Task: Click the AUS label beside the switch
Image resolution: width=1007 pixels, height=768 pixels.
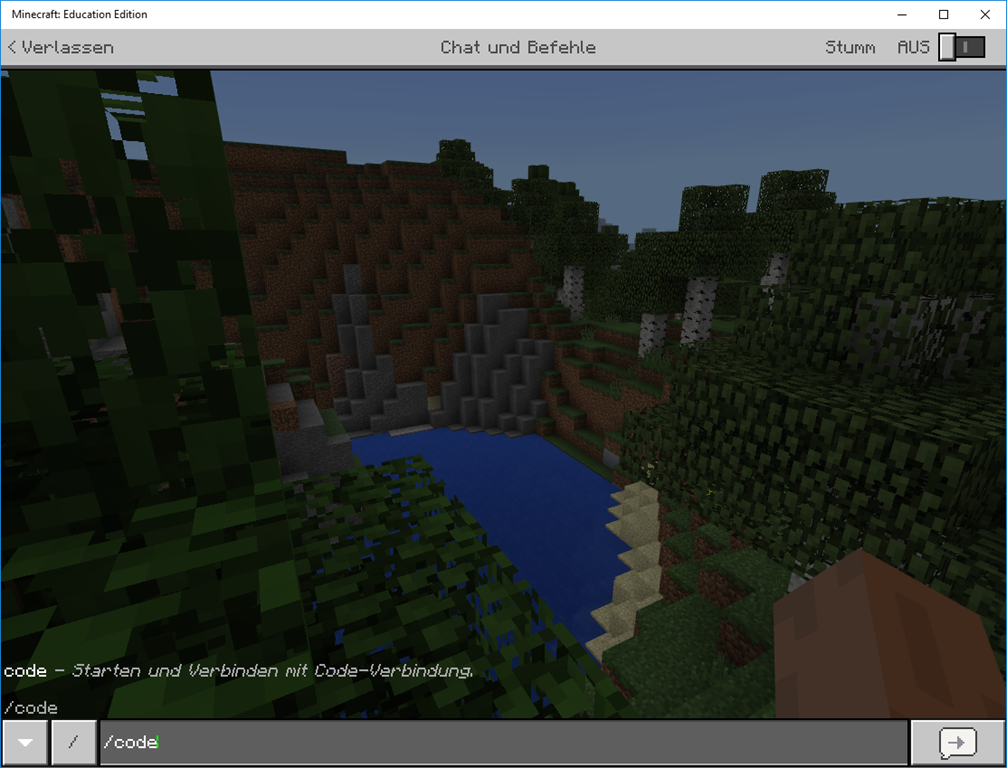Action: (913, 47)
